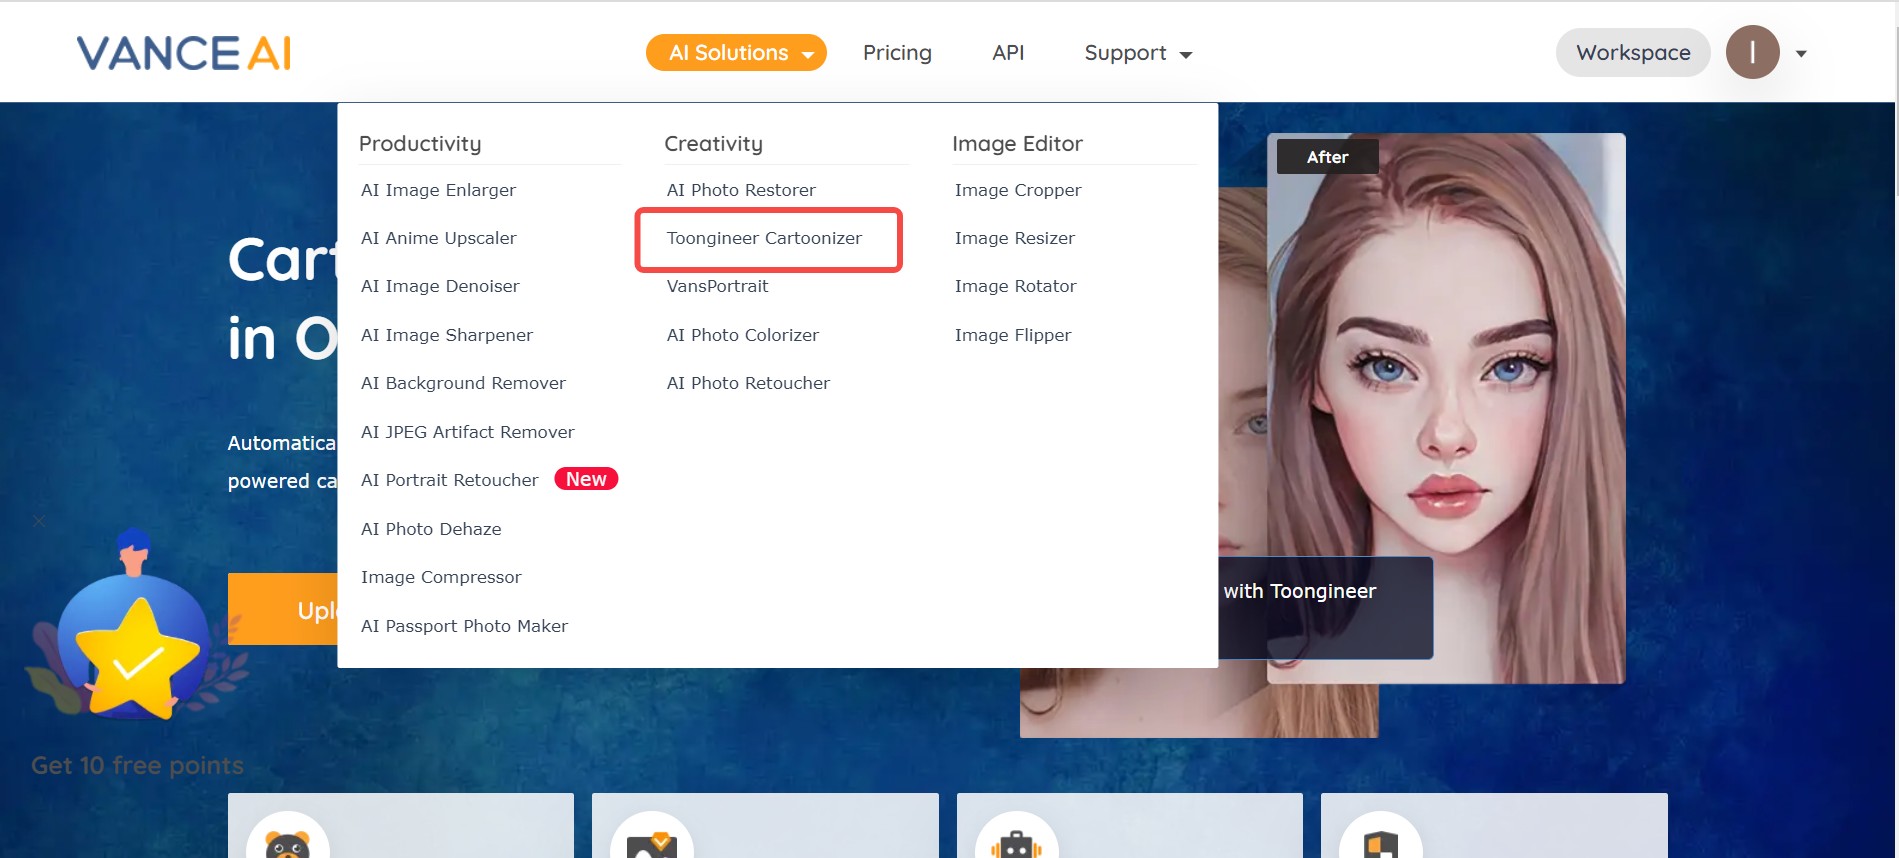1899x858 pixels.
Task: Select Toongineer Cartoonizer
Action: coord(764,238)
